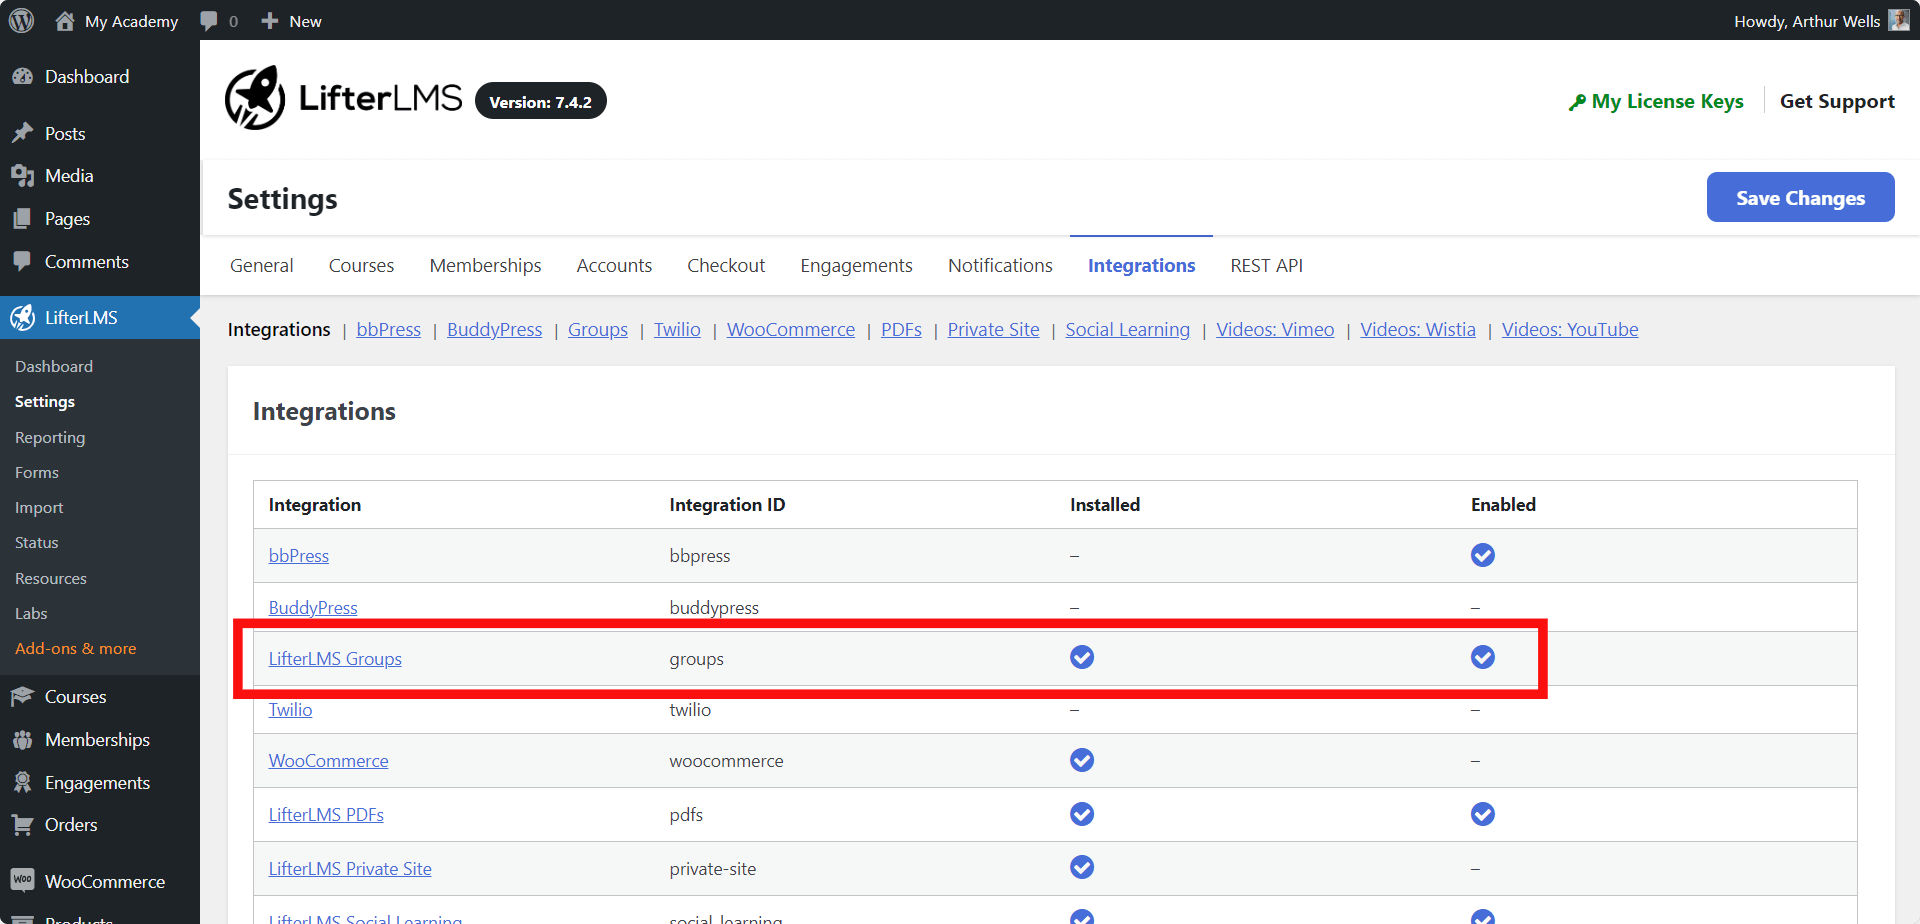Screen dimensions: 1920x924
Task: Click the Memberships group icon
Action: coord(22,740)
